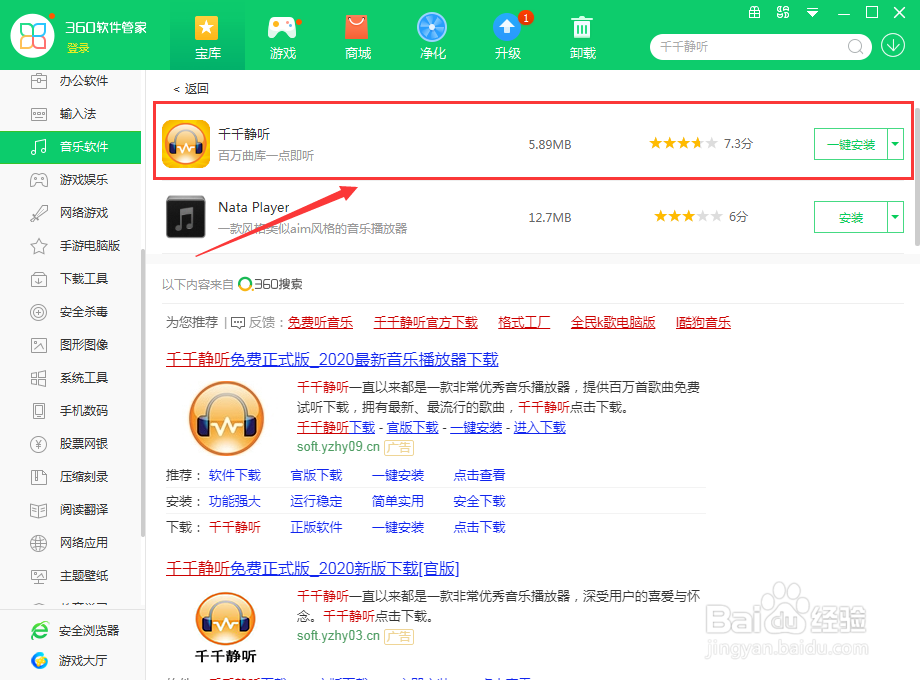Select 音乐软件 music category

[70, 147]
